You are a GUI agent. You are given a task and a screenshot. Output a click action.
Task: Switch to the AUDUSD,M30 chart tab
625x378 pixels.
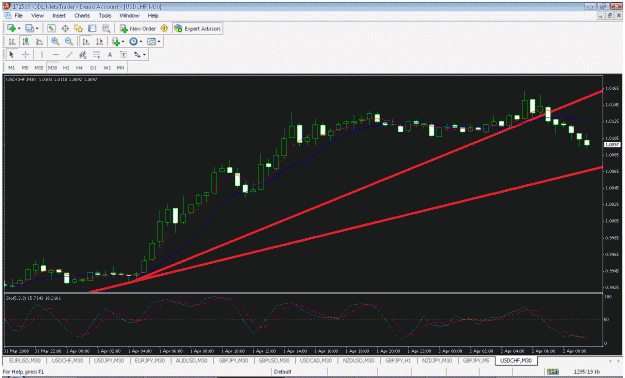tap(192, 361)
